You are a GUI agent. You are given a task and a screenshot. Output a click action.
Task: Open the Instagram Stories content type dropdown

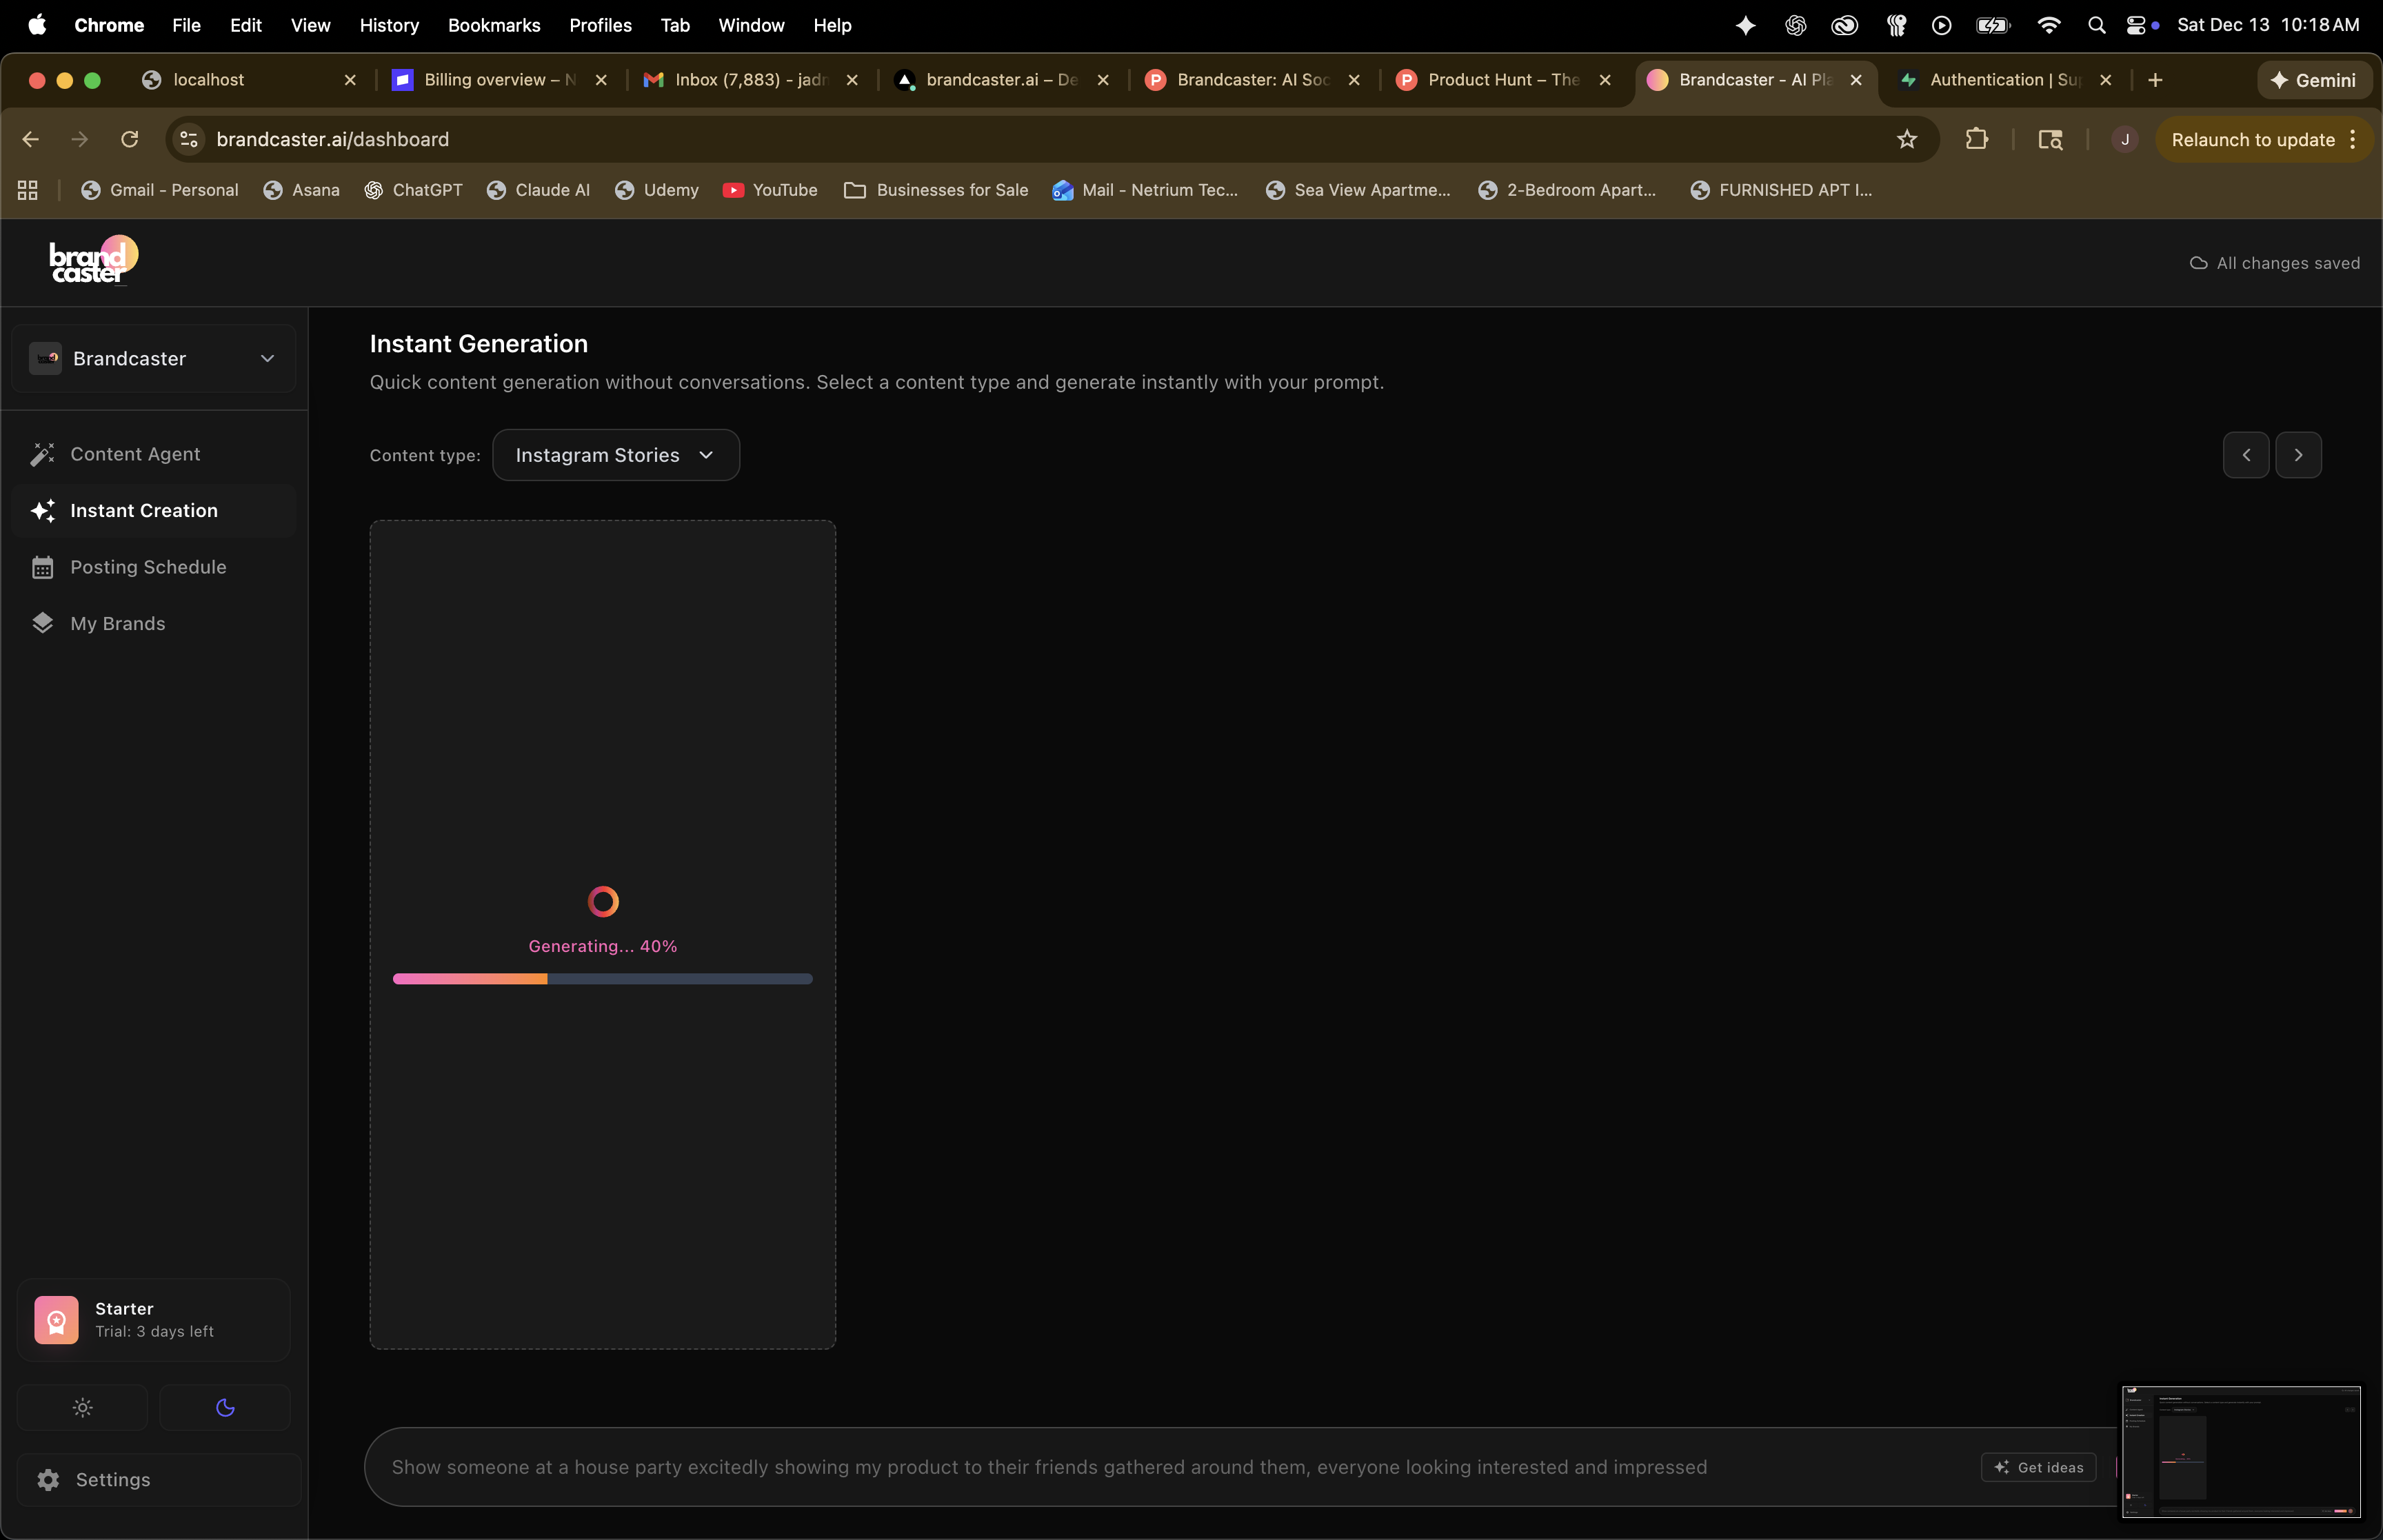(615, 455)
